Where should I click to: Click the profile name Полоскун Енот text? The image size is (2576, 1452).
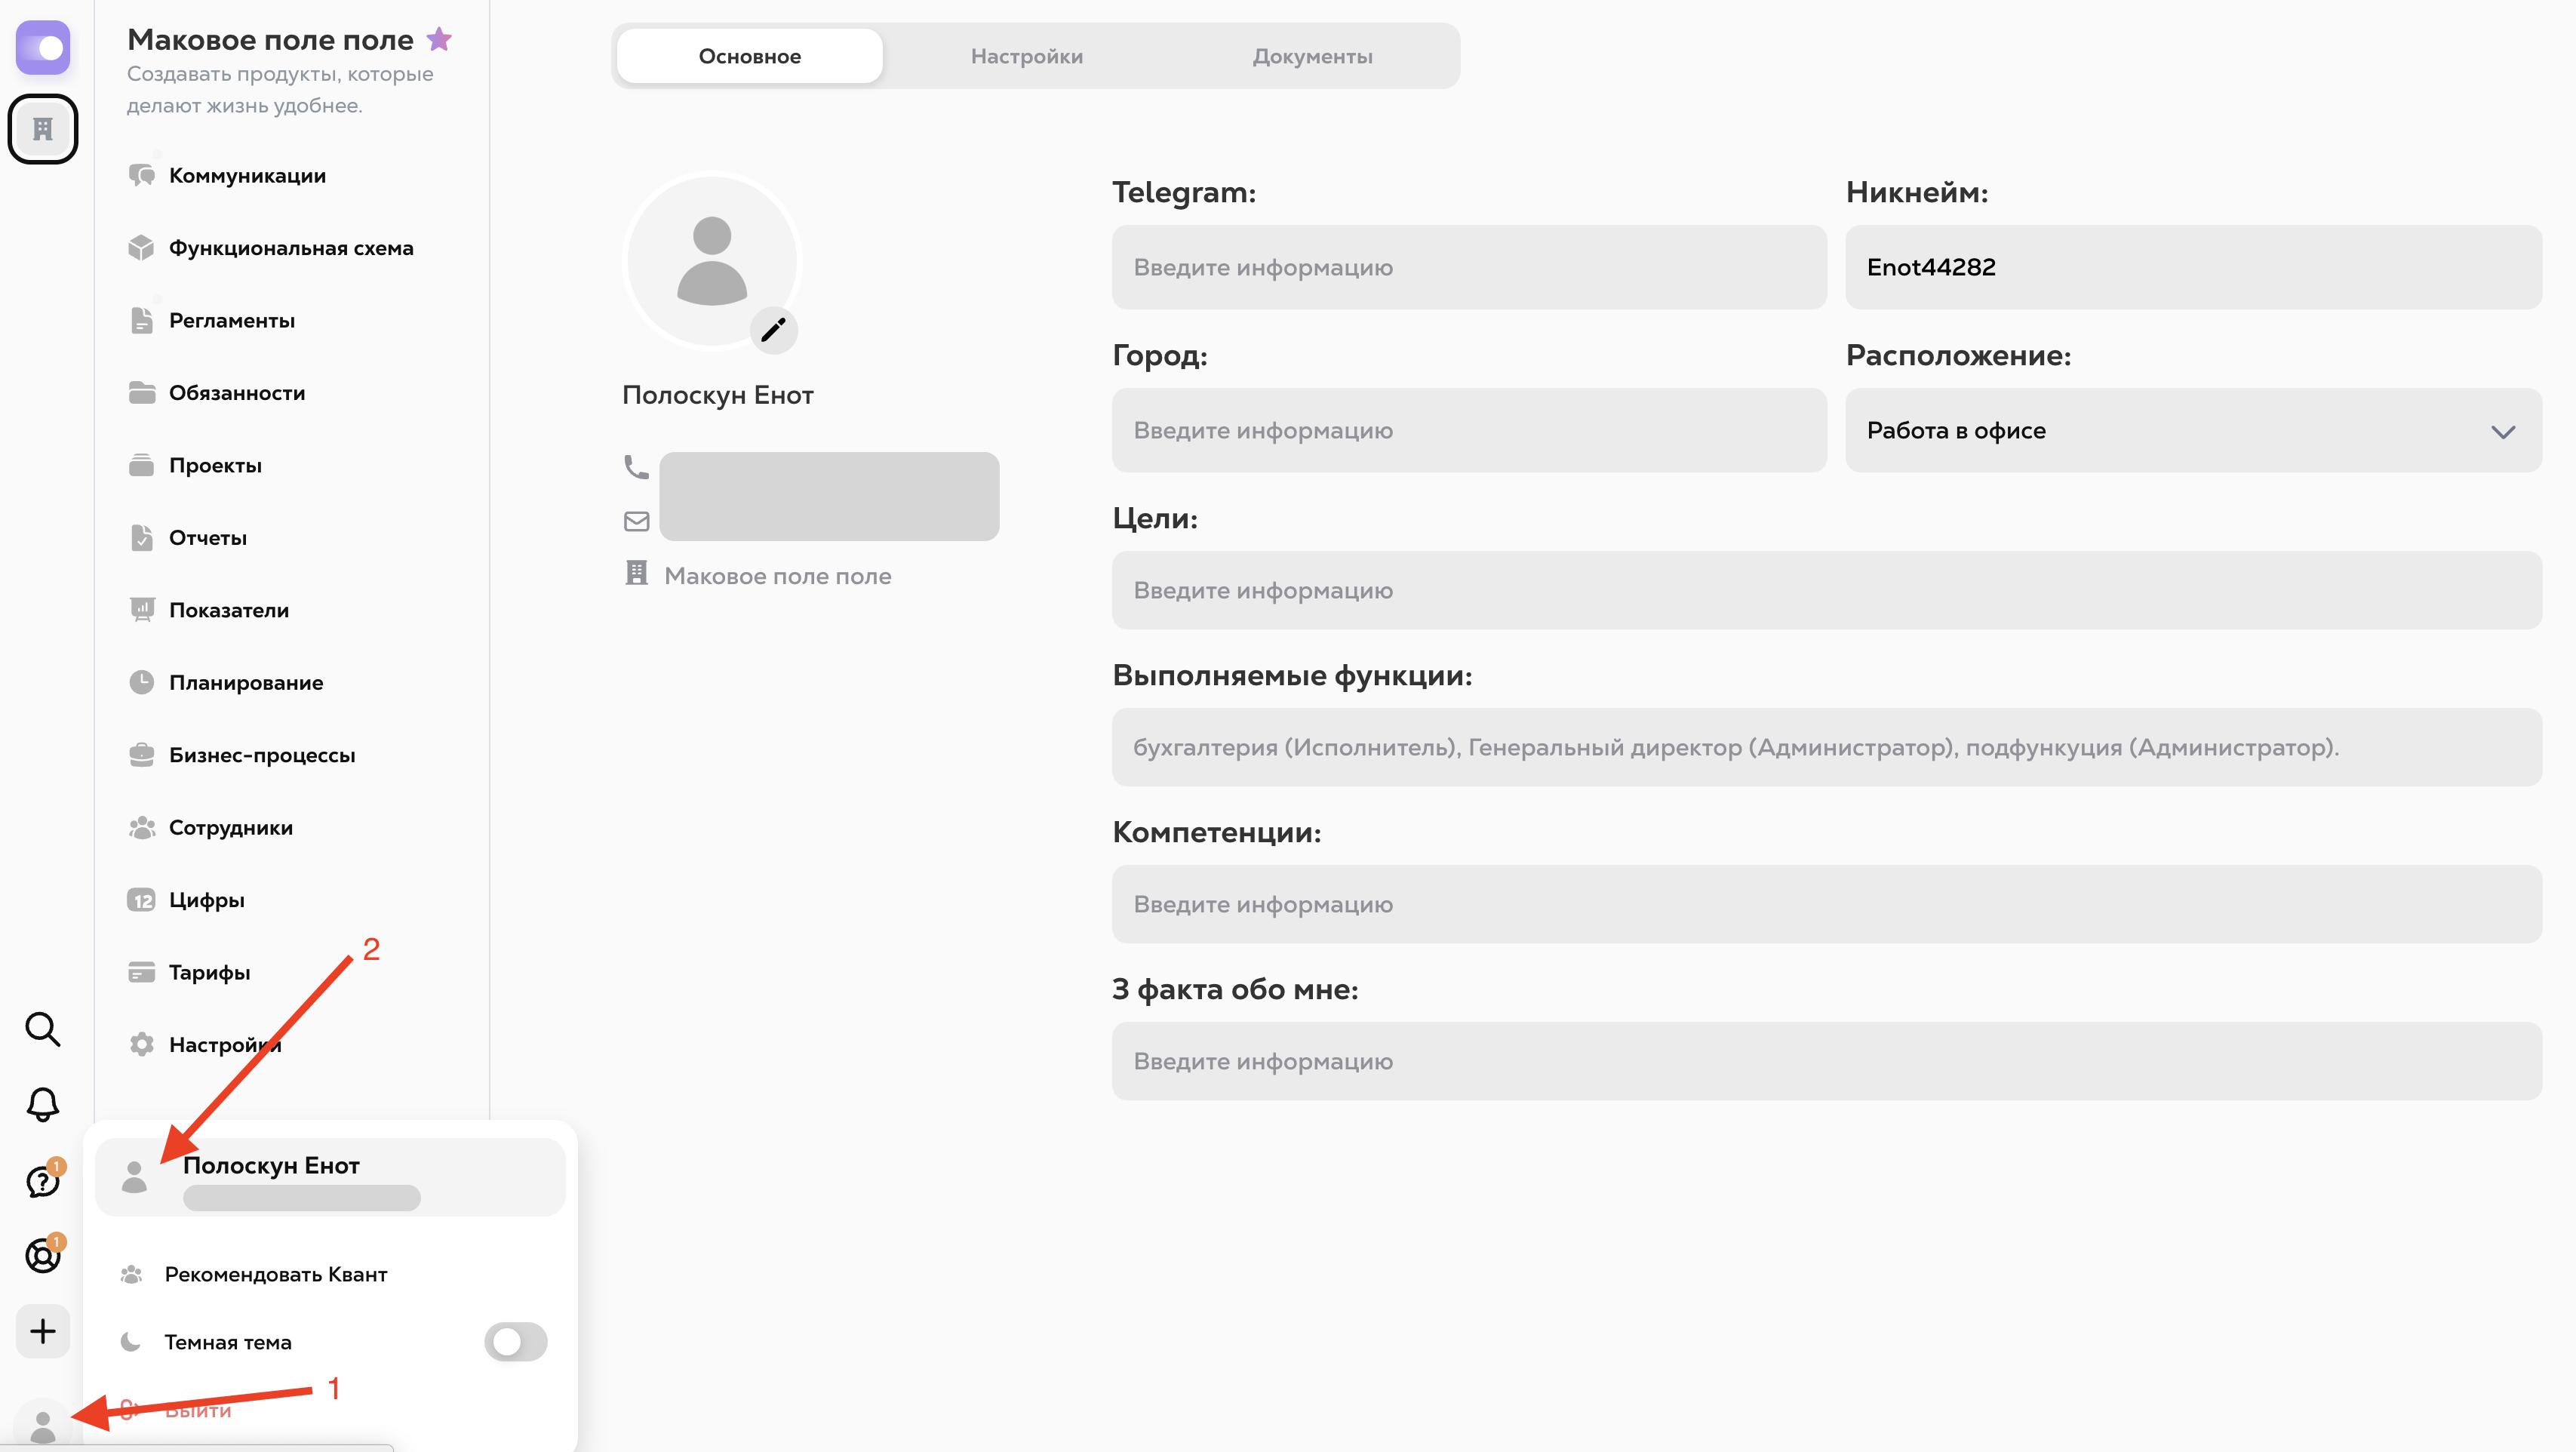click(x=717, y=395)
